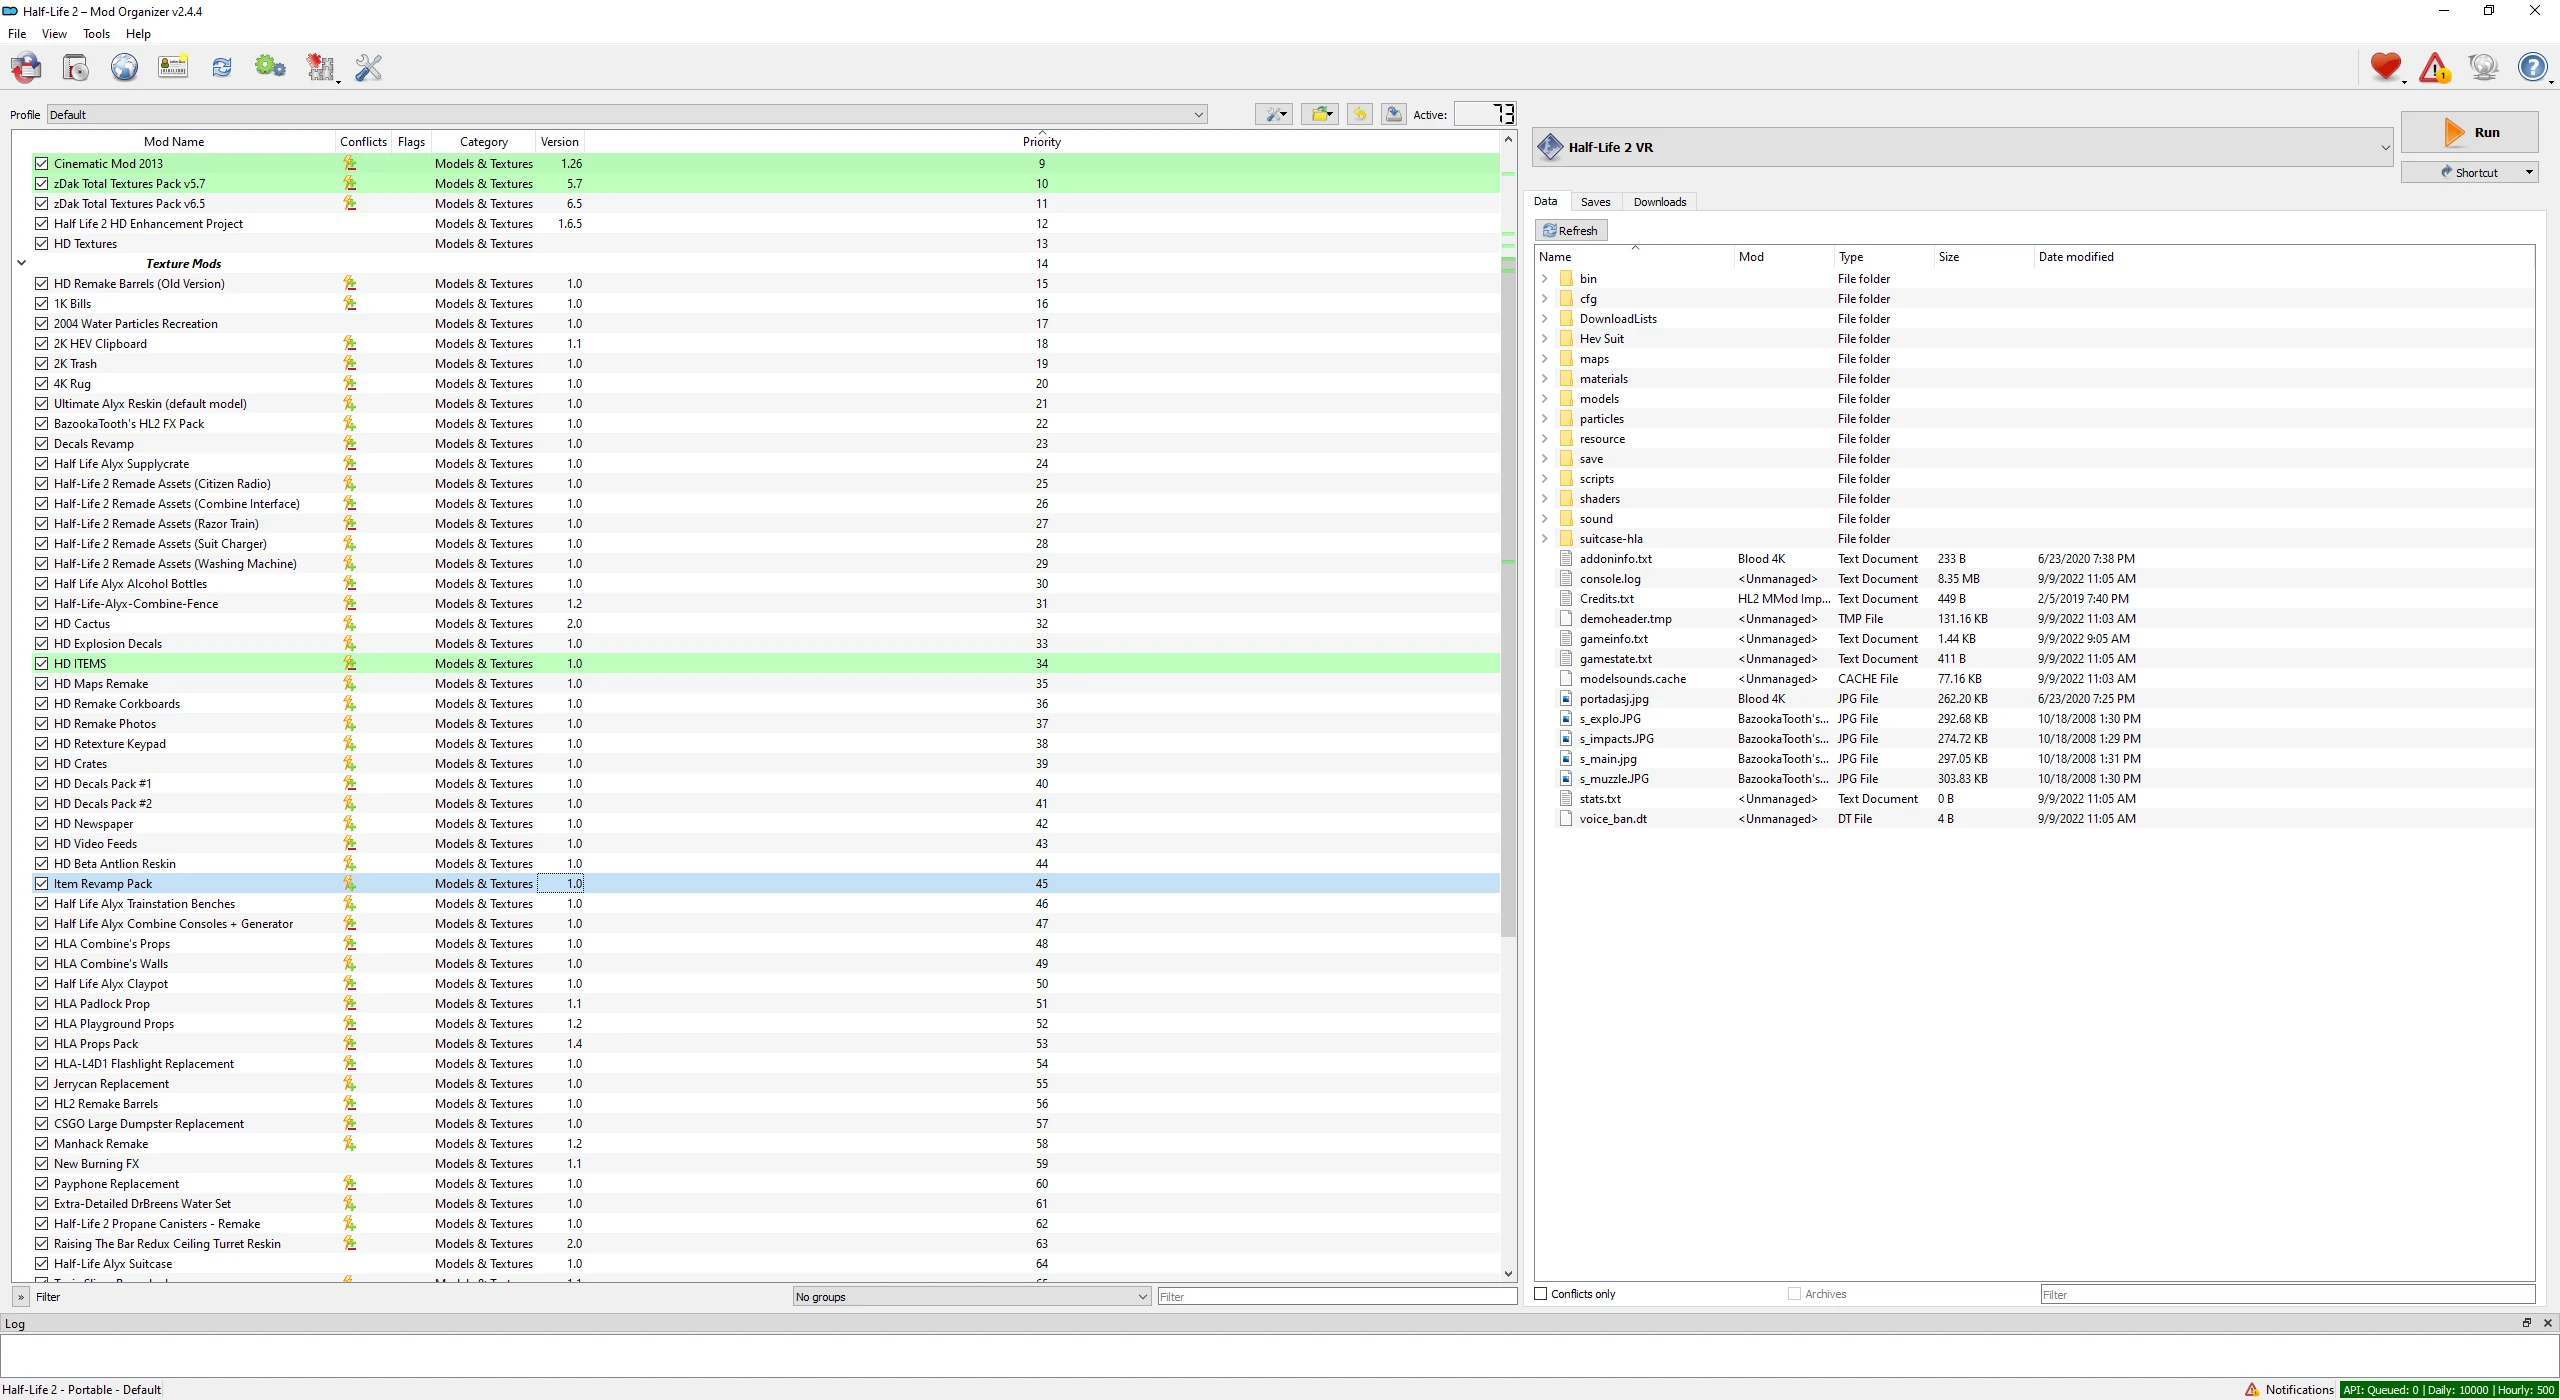Image resolution: width=2560 pixels, height=1400 pixels.
Task: Uncheck Cinematic Mod 2013 mod
Action: pos(42,164)
